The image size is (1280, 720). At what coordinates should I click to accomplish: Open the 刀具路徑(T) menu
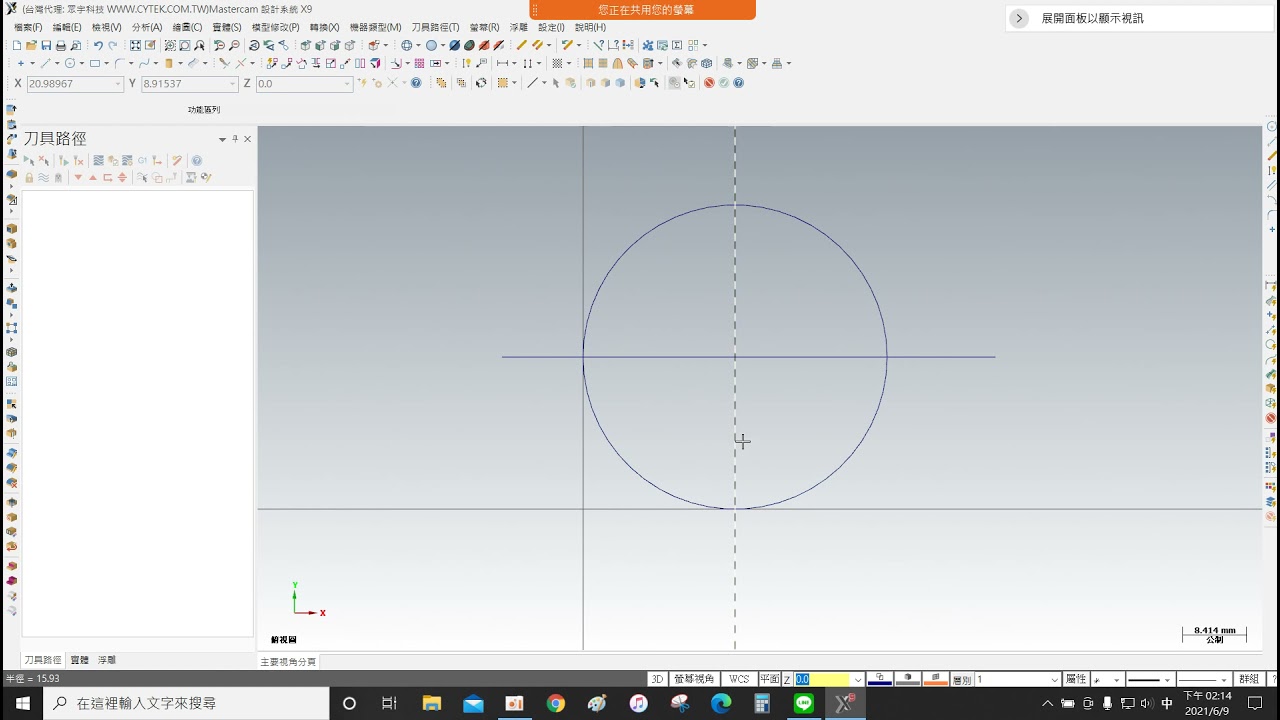(x=436, y=27)
